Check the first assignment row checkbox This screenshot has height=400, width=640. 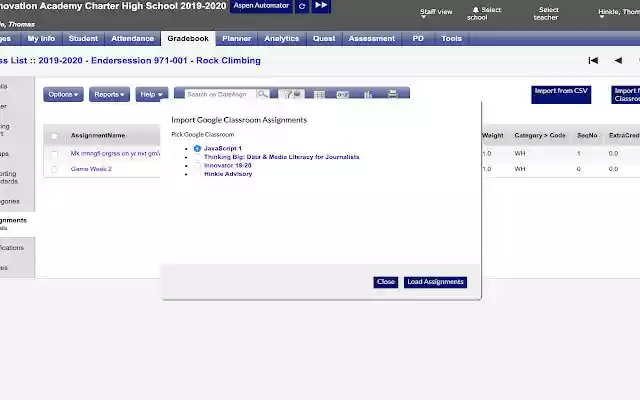pos(54,153)
